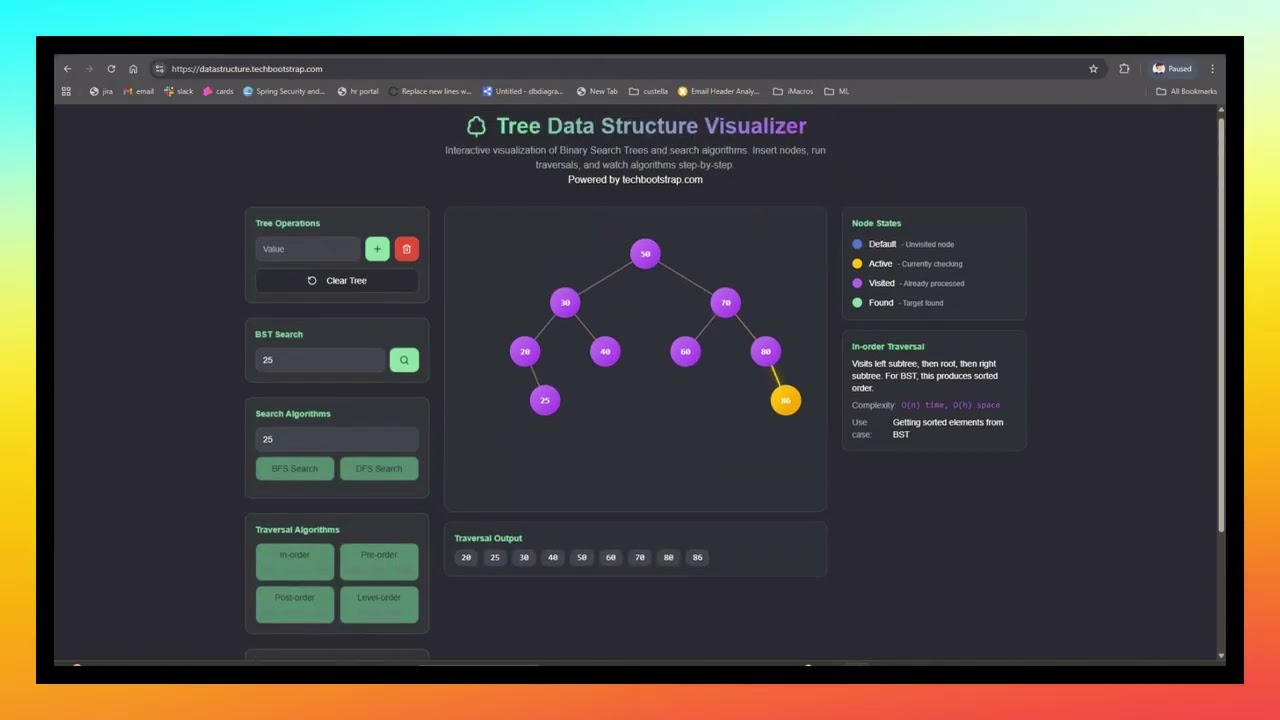Click the site info icon in address bar
Screen dimensions: 1280x720
click(x=159, y=69)
